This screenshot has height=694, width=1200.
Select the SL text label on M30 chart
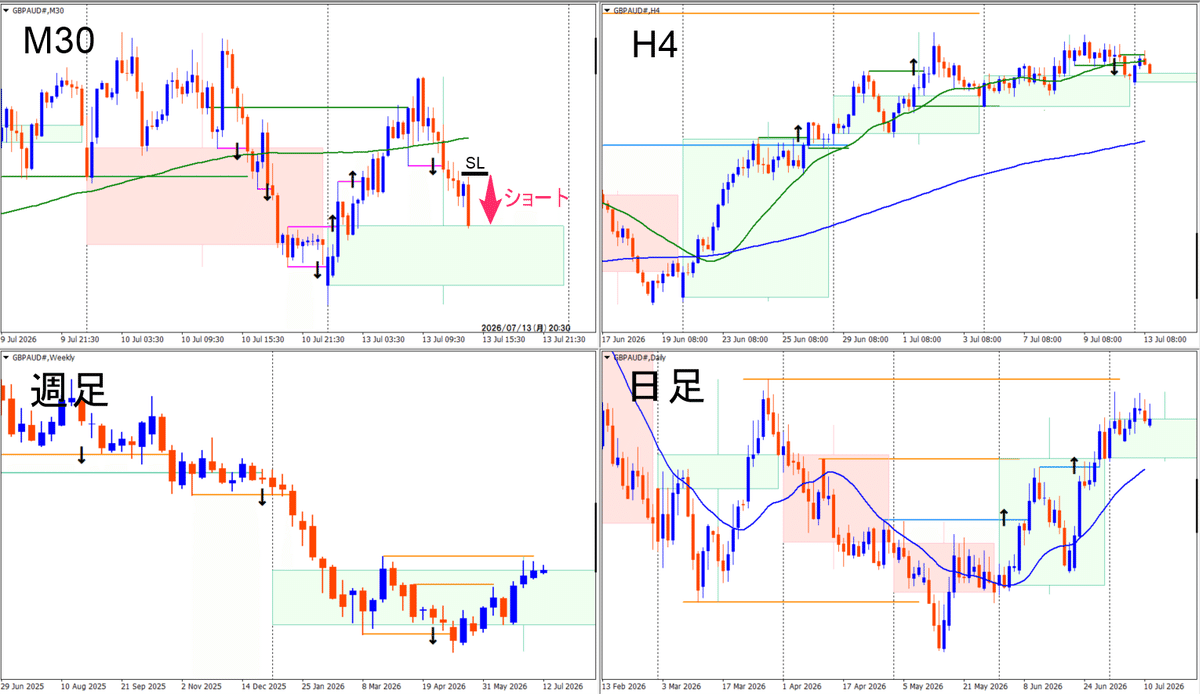click(476, 163)
